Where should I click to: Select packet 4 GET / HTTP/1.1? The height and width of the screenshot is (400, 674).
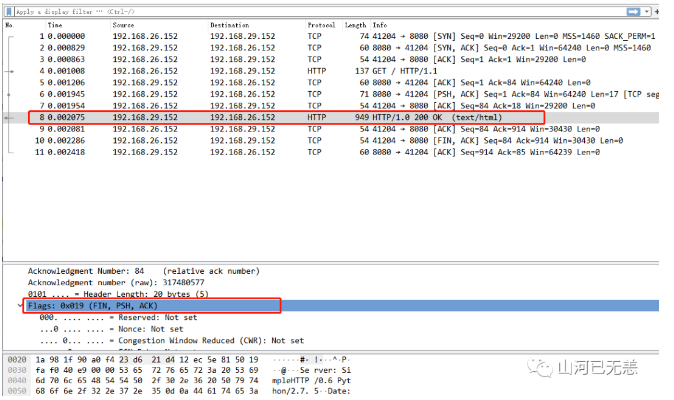pos(331,71)
